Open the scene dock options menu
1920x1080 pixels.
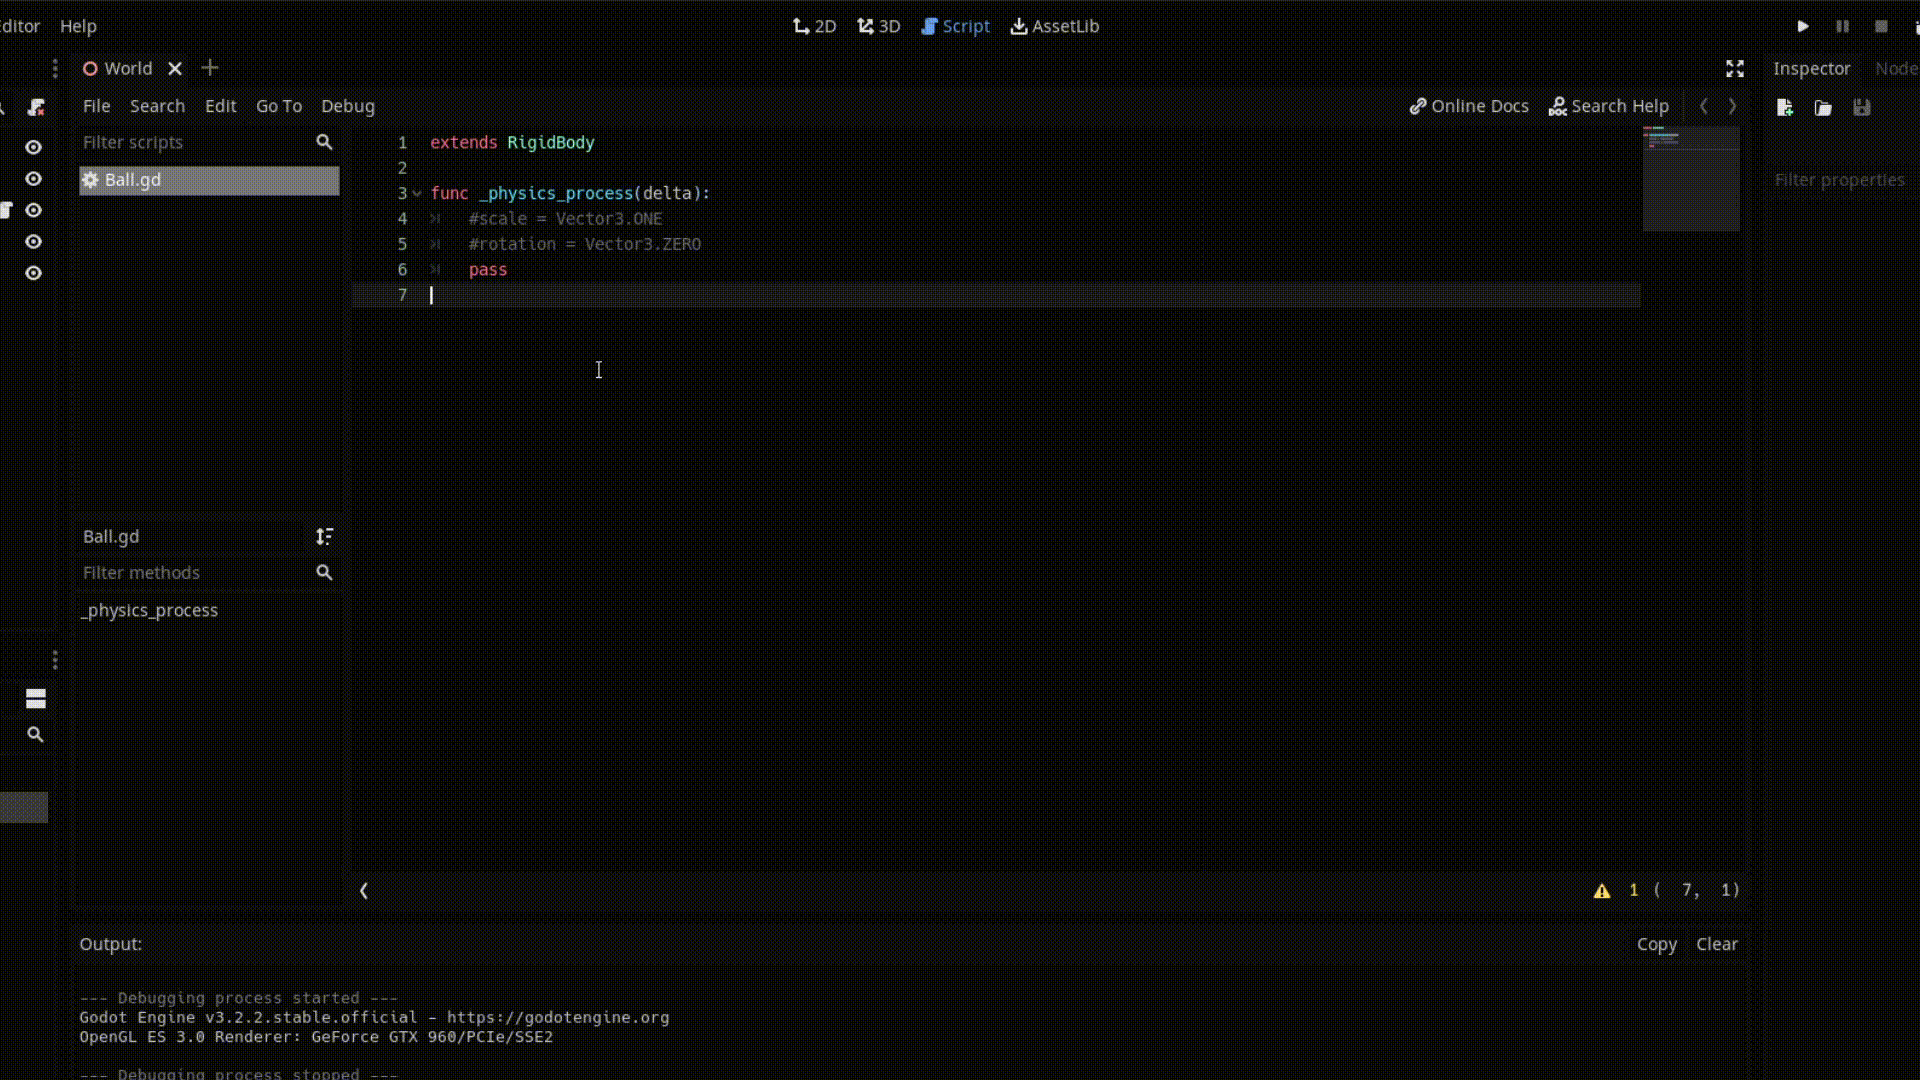click(55, 68)
